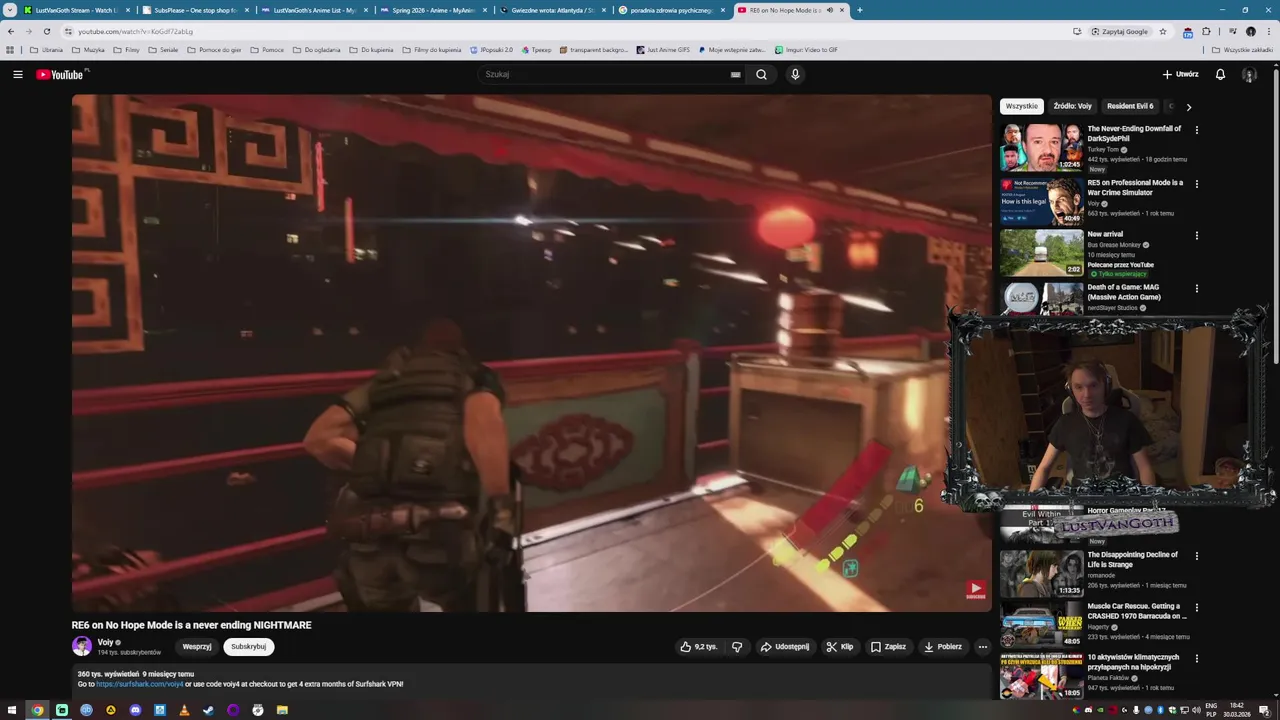Viewport: 1280px width, 720px height.
Task: Select the Źródło: Voiy filter chip
Action: point(1072,106)
